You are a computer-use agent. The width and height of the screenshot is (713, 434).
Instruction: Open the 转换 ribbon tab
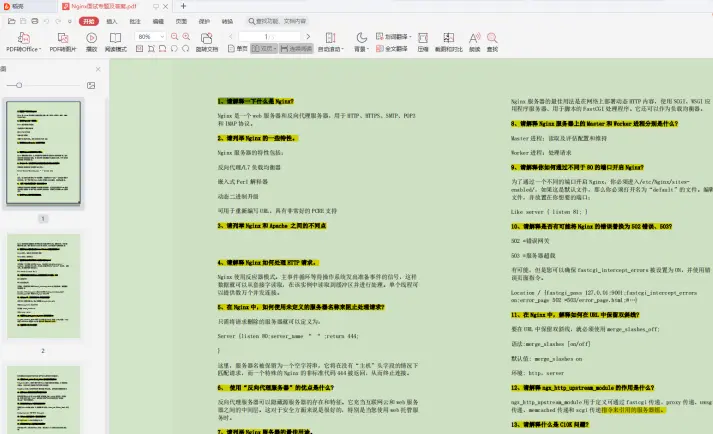coord(227,21)
